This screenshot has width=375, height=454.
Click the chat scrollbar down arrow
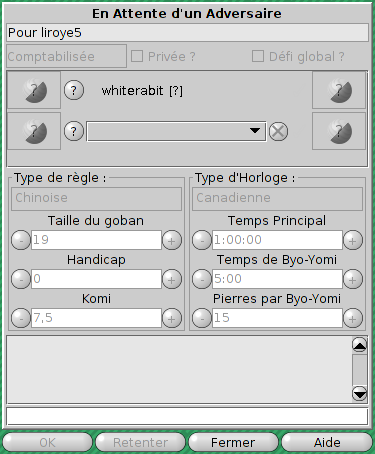tap(360, 394)
